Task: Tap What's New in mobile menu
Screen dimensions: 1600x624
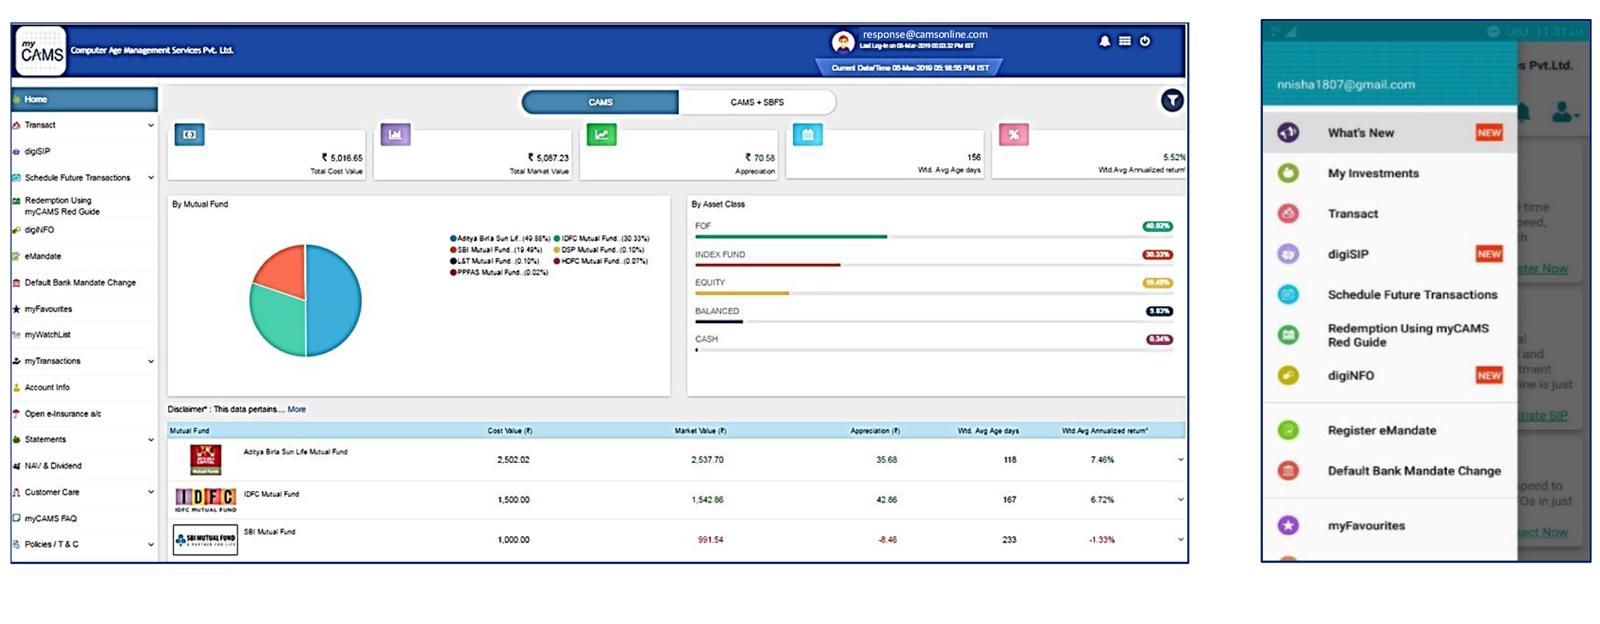Action: 1360,133
